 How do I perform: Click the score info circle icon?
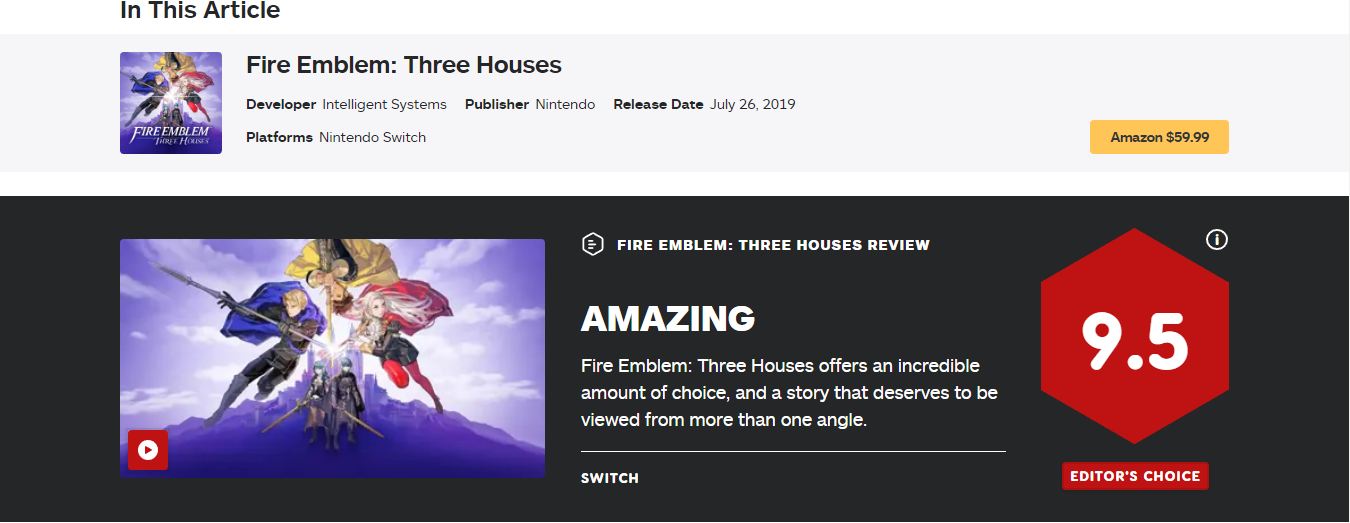(1217, 240)
